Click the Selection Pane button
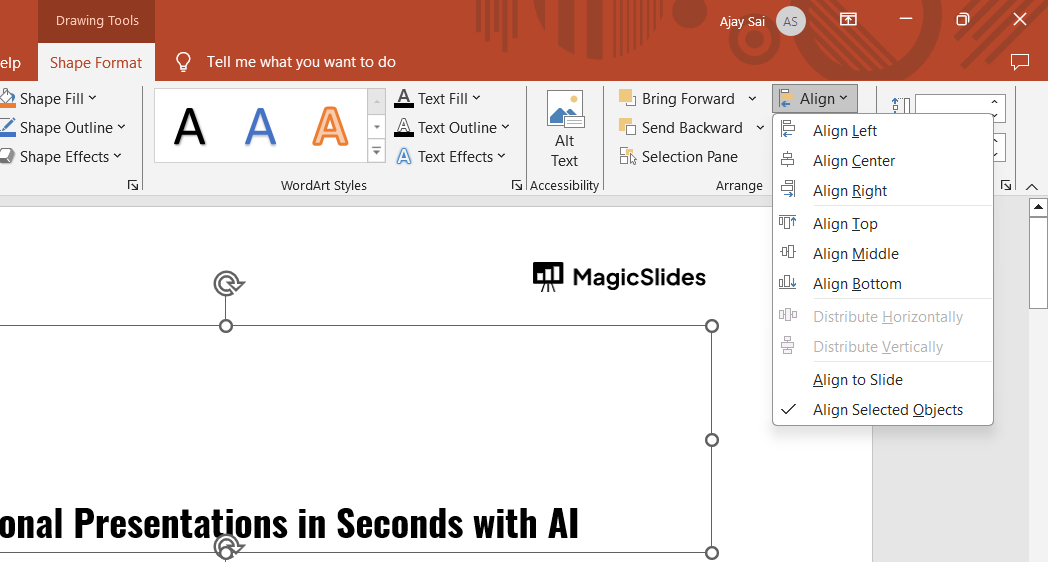 coord(678,156)
